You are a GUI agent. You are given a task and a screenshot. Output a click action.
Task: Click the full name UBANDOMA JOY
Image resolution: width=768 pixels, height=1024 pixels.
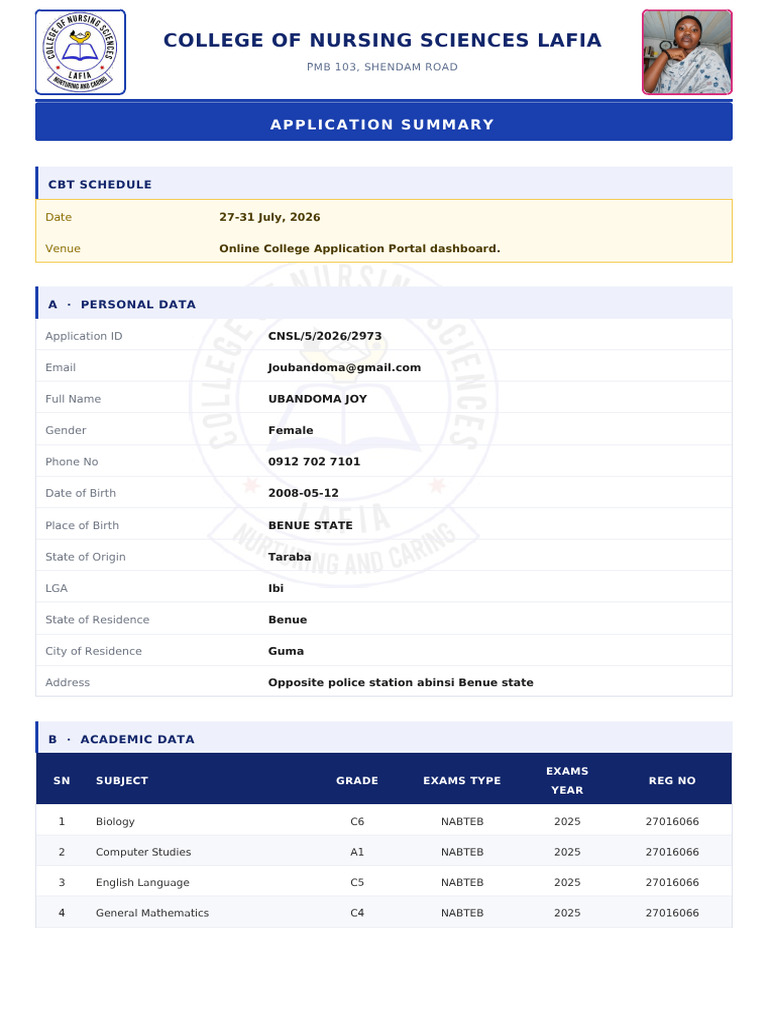(317, 398)
